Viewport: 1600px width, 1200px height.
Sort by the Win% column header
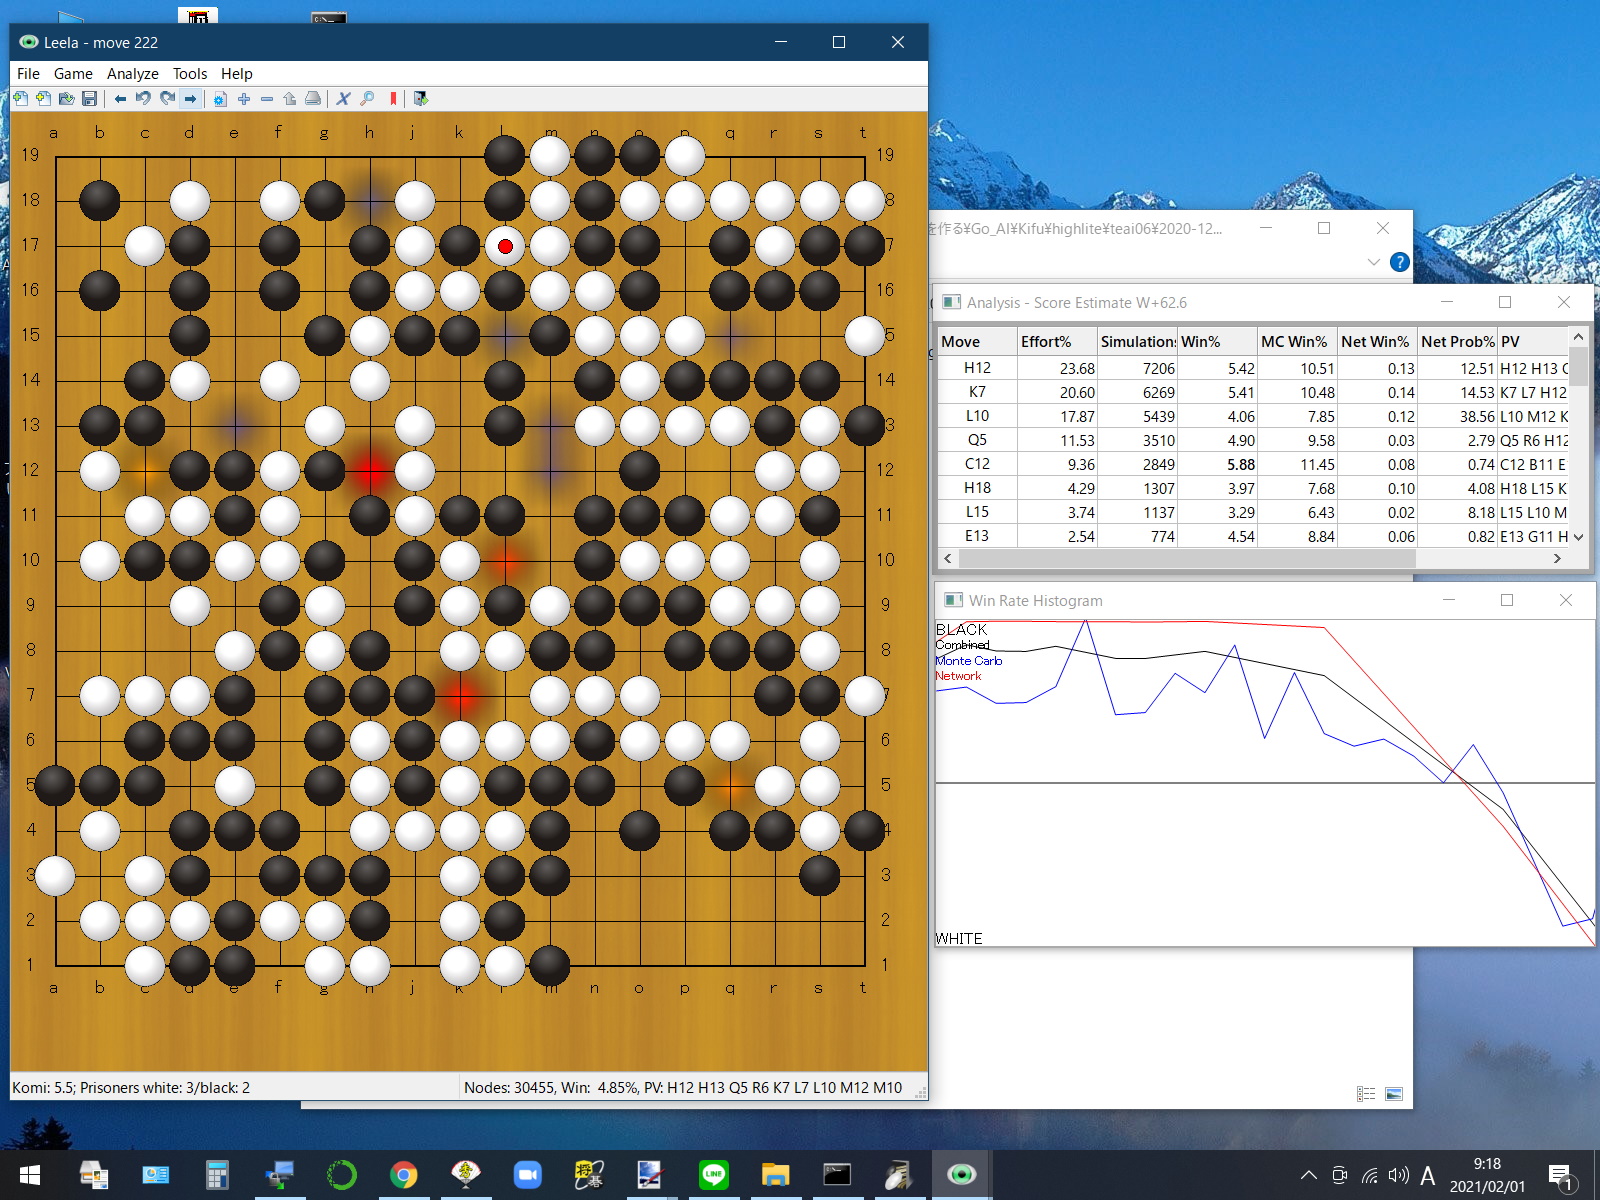click(1200, 341)
